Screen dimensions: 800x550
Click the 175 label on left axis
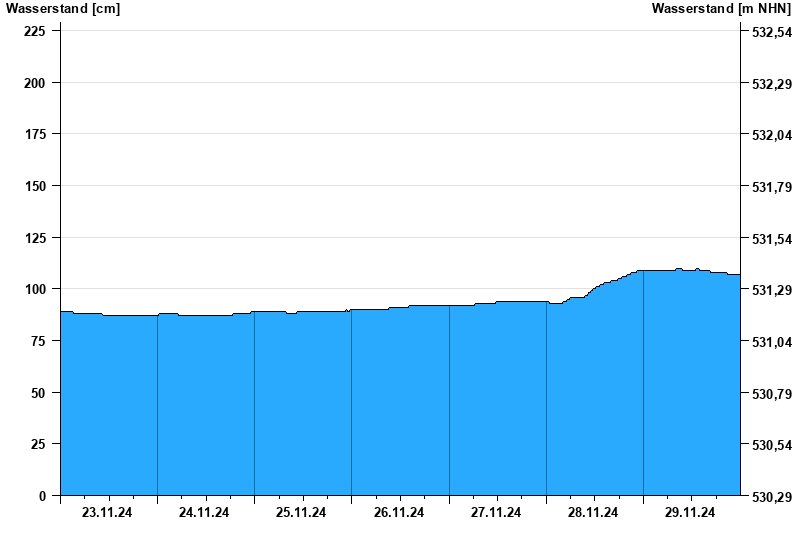35,134
